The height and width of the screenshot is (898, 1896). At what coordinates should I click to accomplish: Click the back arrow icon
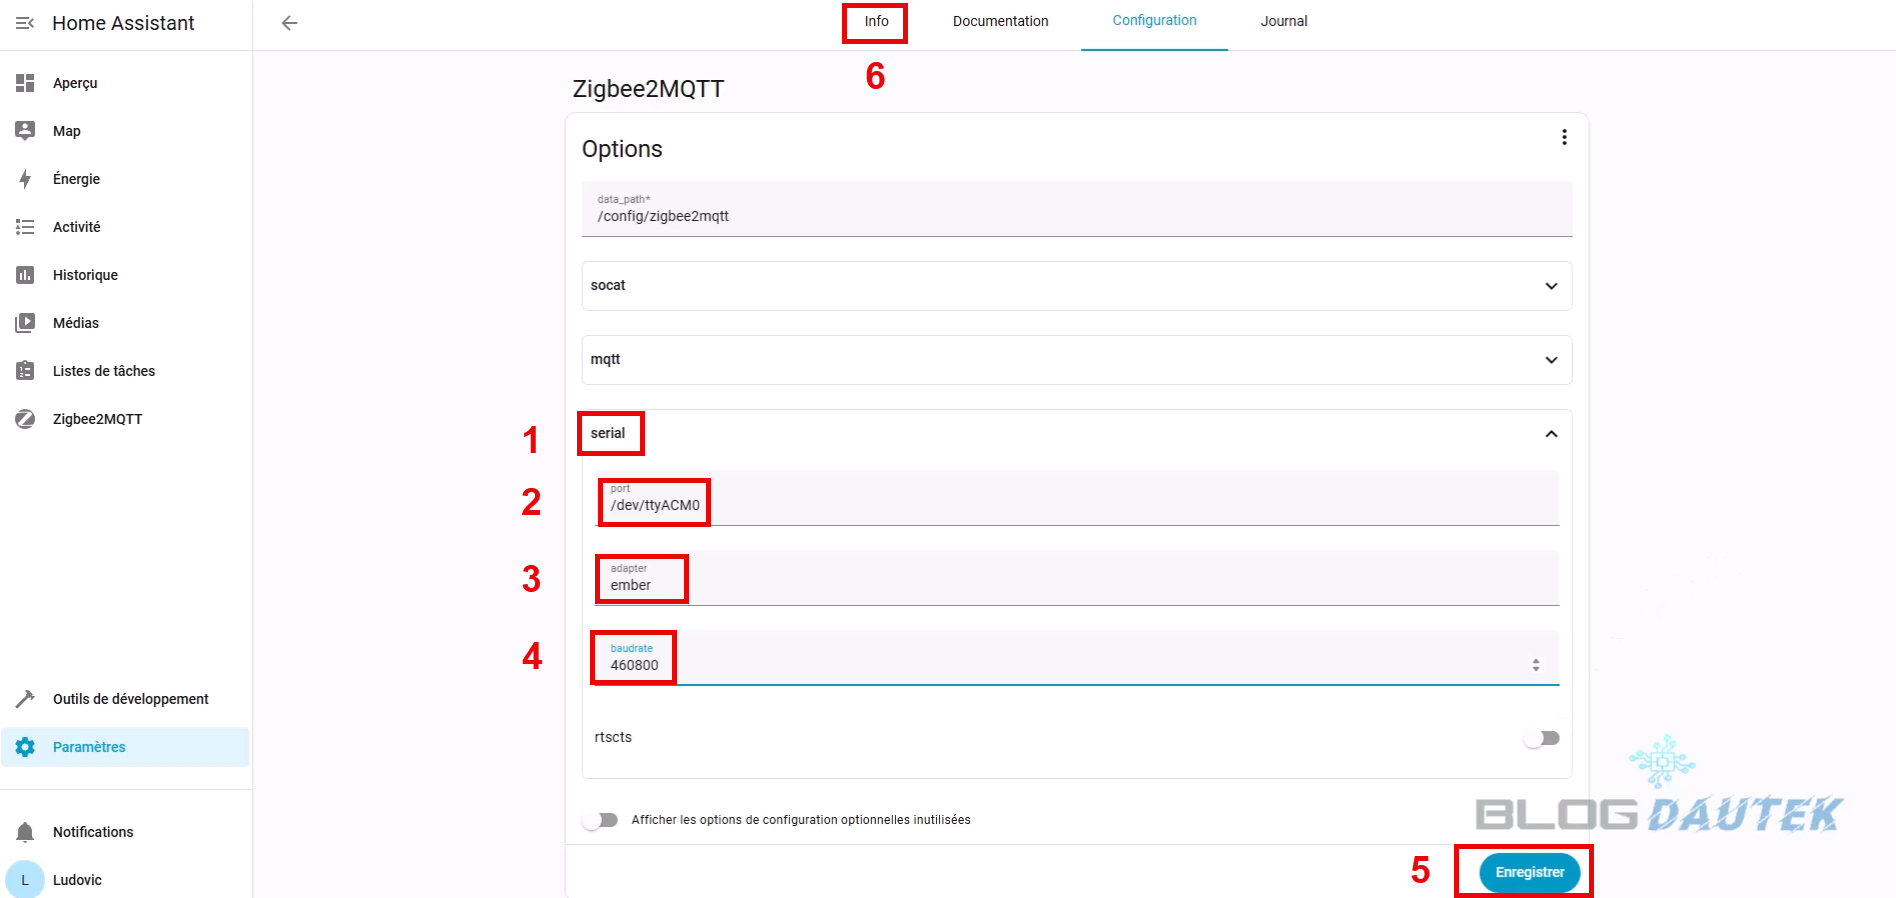289,23
